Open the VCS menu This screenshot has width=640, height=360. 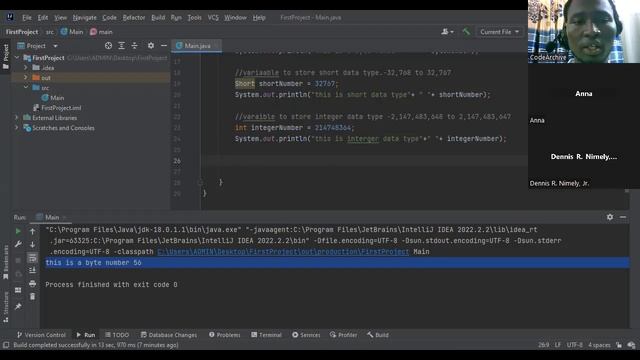pyautogui.click(x=213, y=18)
